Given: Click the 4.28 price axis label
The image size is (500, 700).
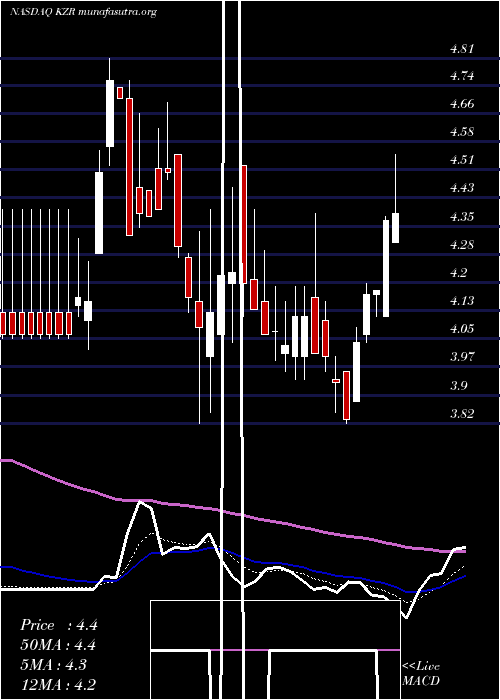Looking at the screenshot, I should (x=462, y=245).
